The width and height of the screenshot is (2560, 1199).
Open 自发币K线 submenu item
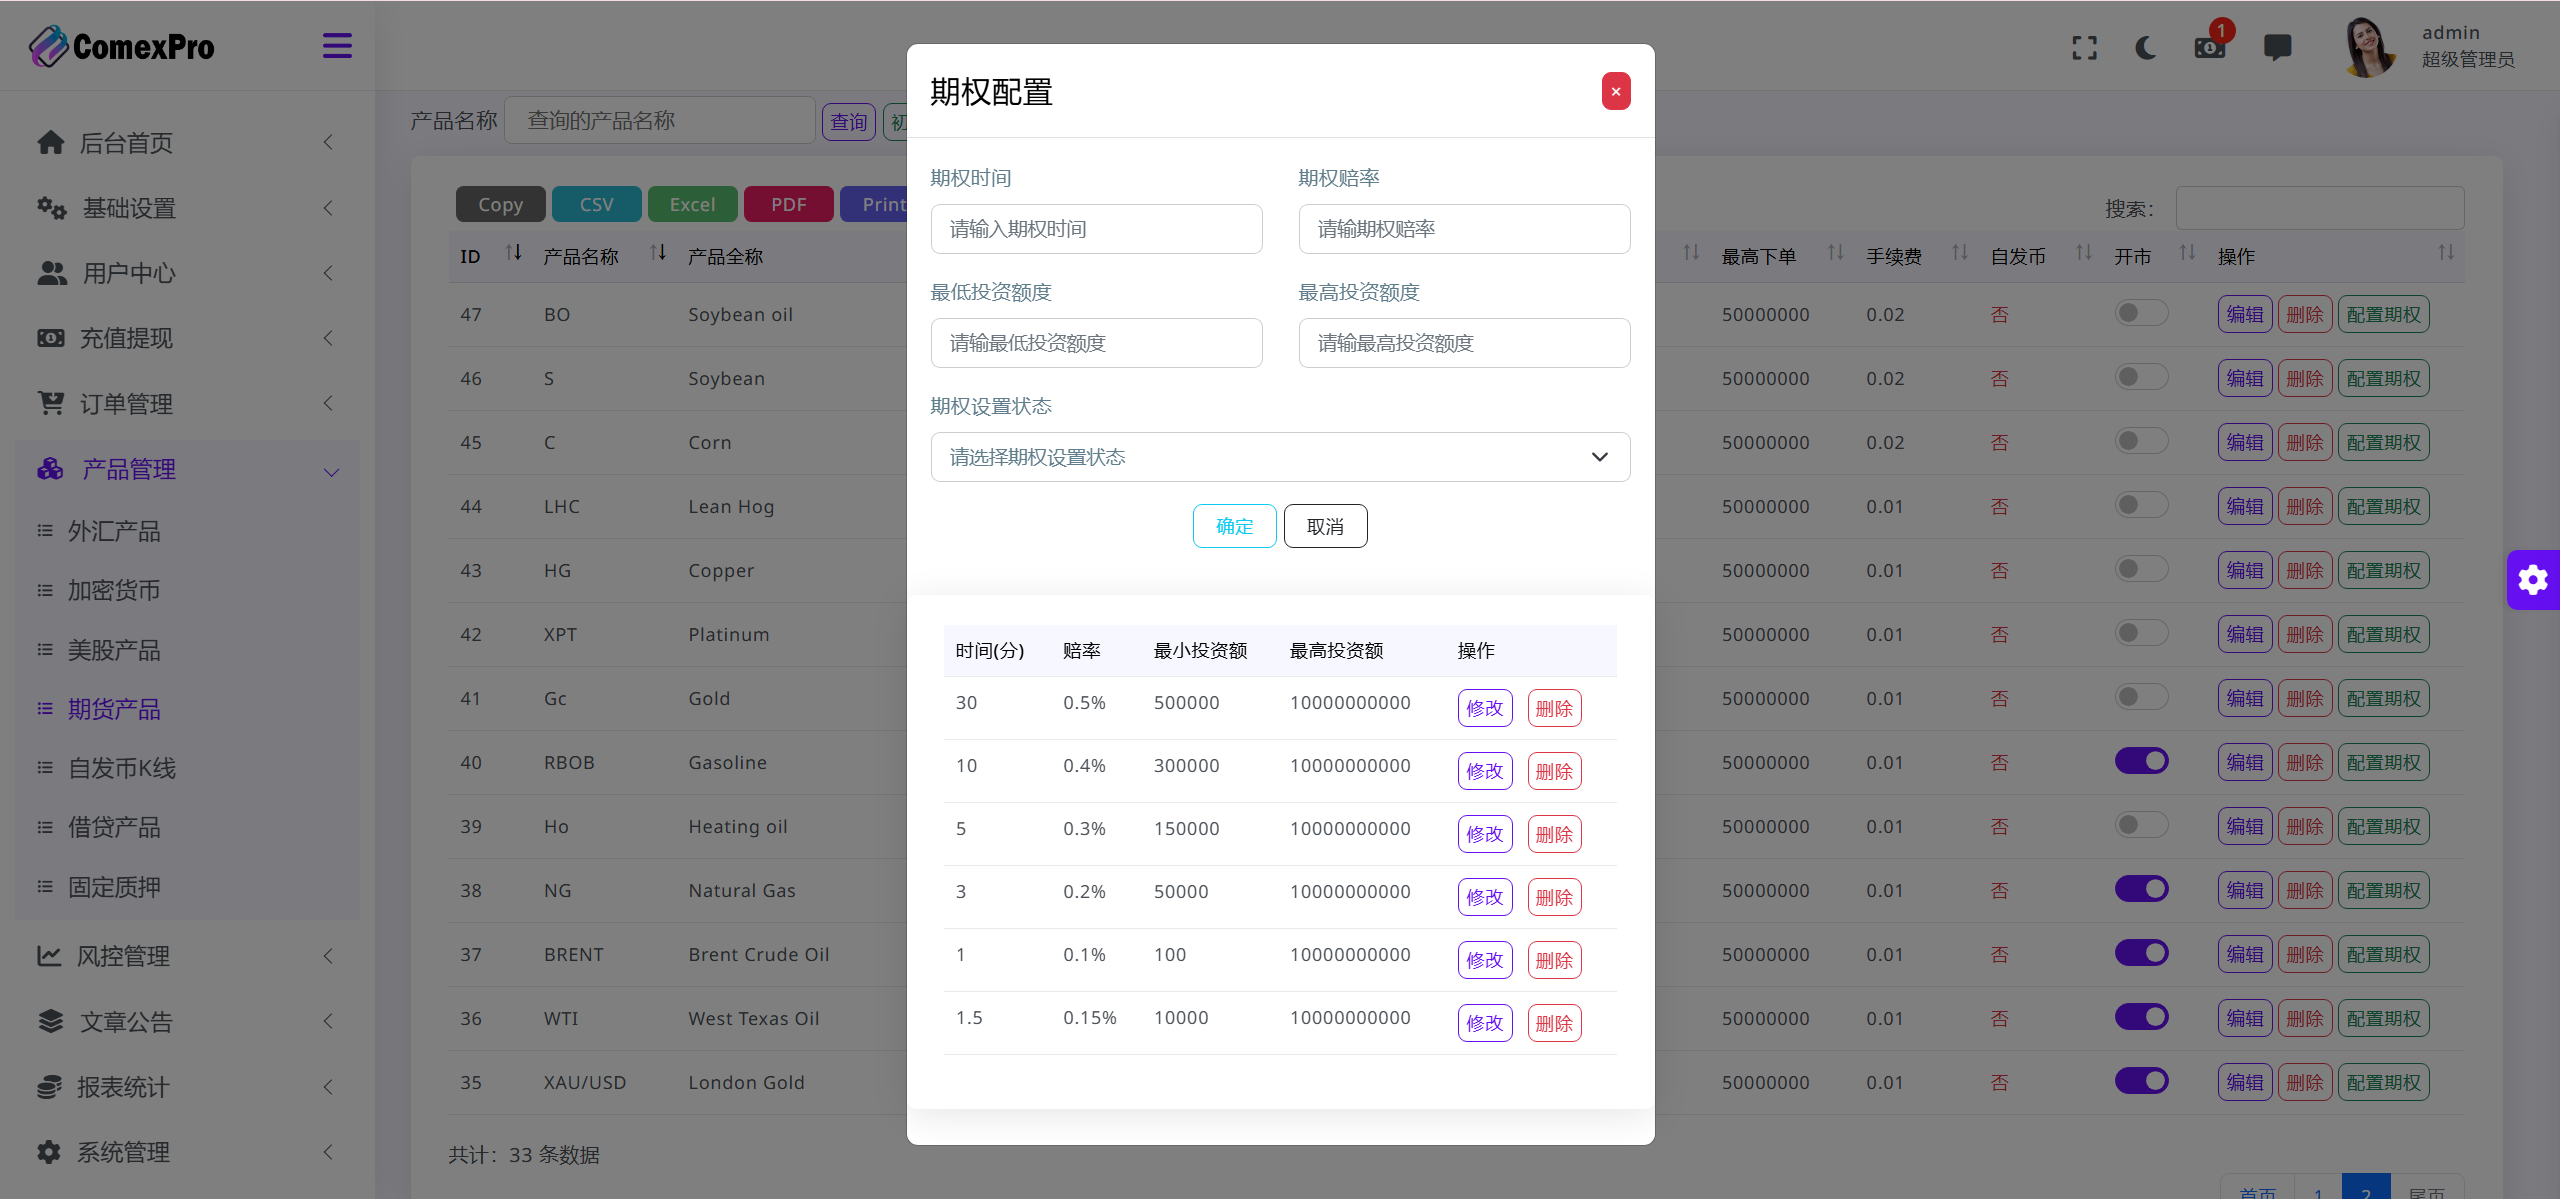coord(122,768)
